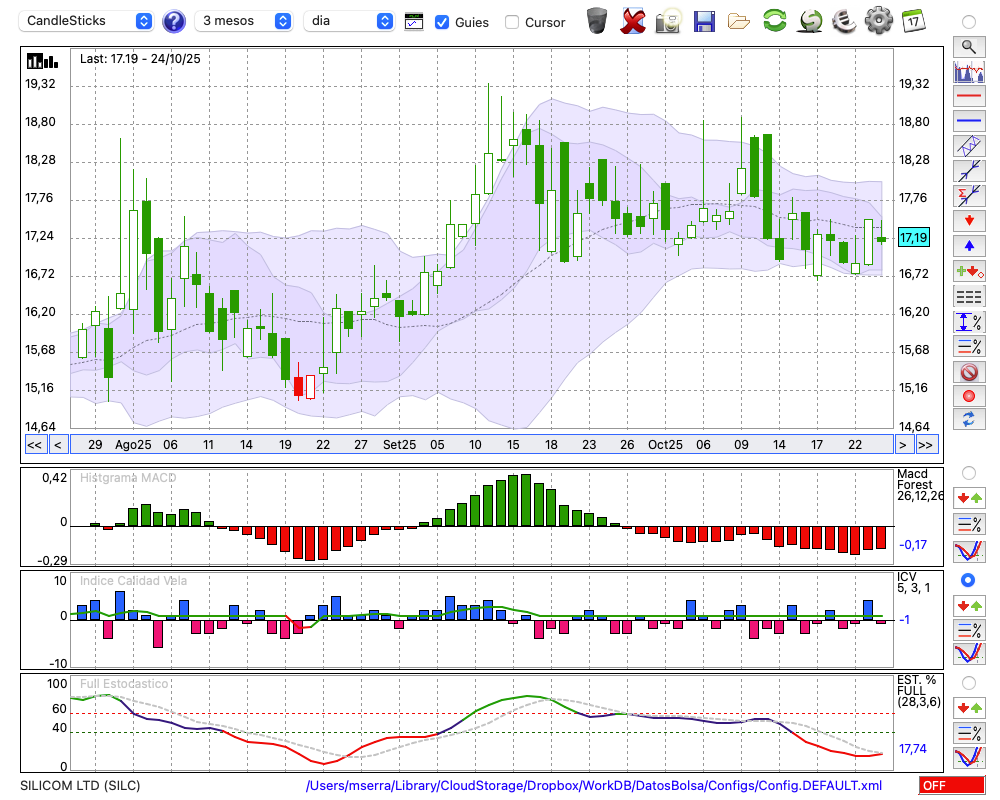Click the magnifier zoom tool
Viewport: 1000px width, 800px height.
968,46
